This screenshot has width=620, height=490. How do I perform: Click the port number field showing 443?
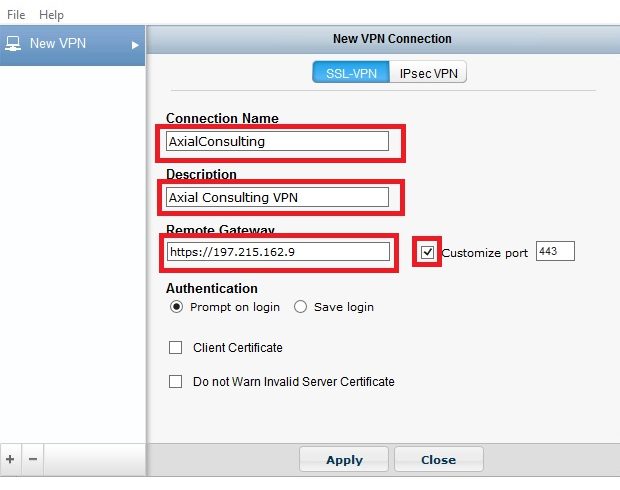555,251
